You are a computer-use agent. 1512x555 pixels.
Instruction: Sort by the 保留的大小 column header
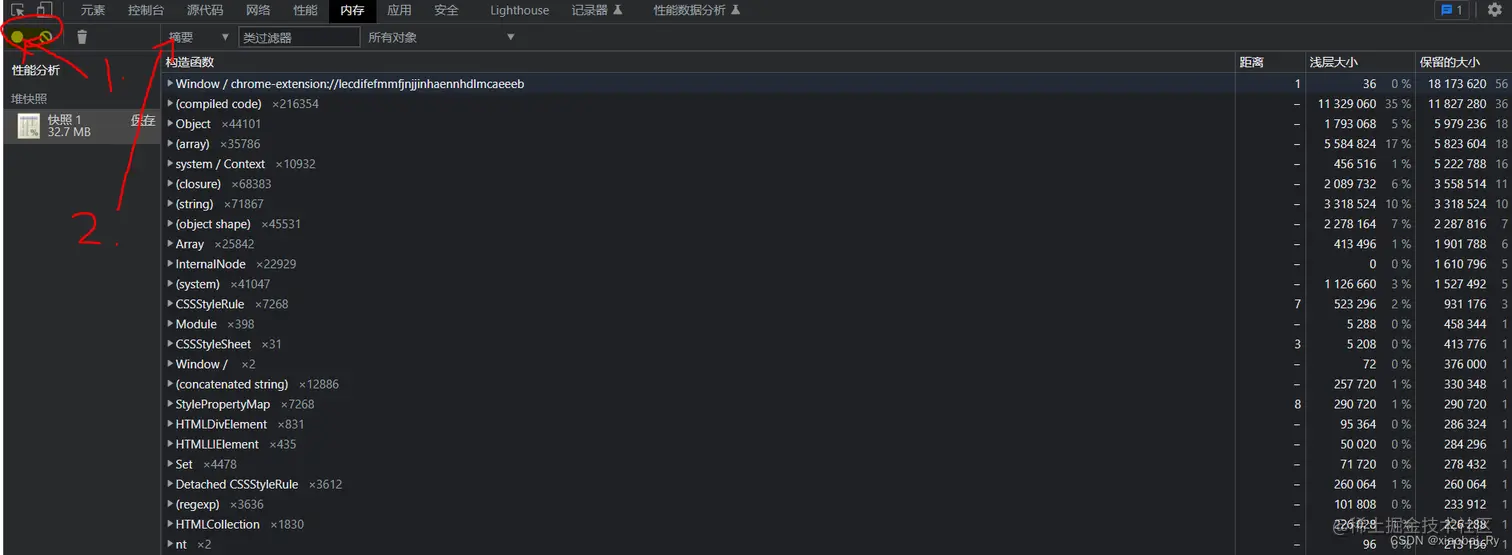[x=1450, y=62]
